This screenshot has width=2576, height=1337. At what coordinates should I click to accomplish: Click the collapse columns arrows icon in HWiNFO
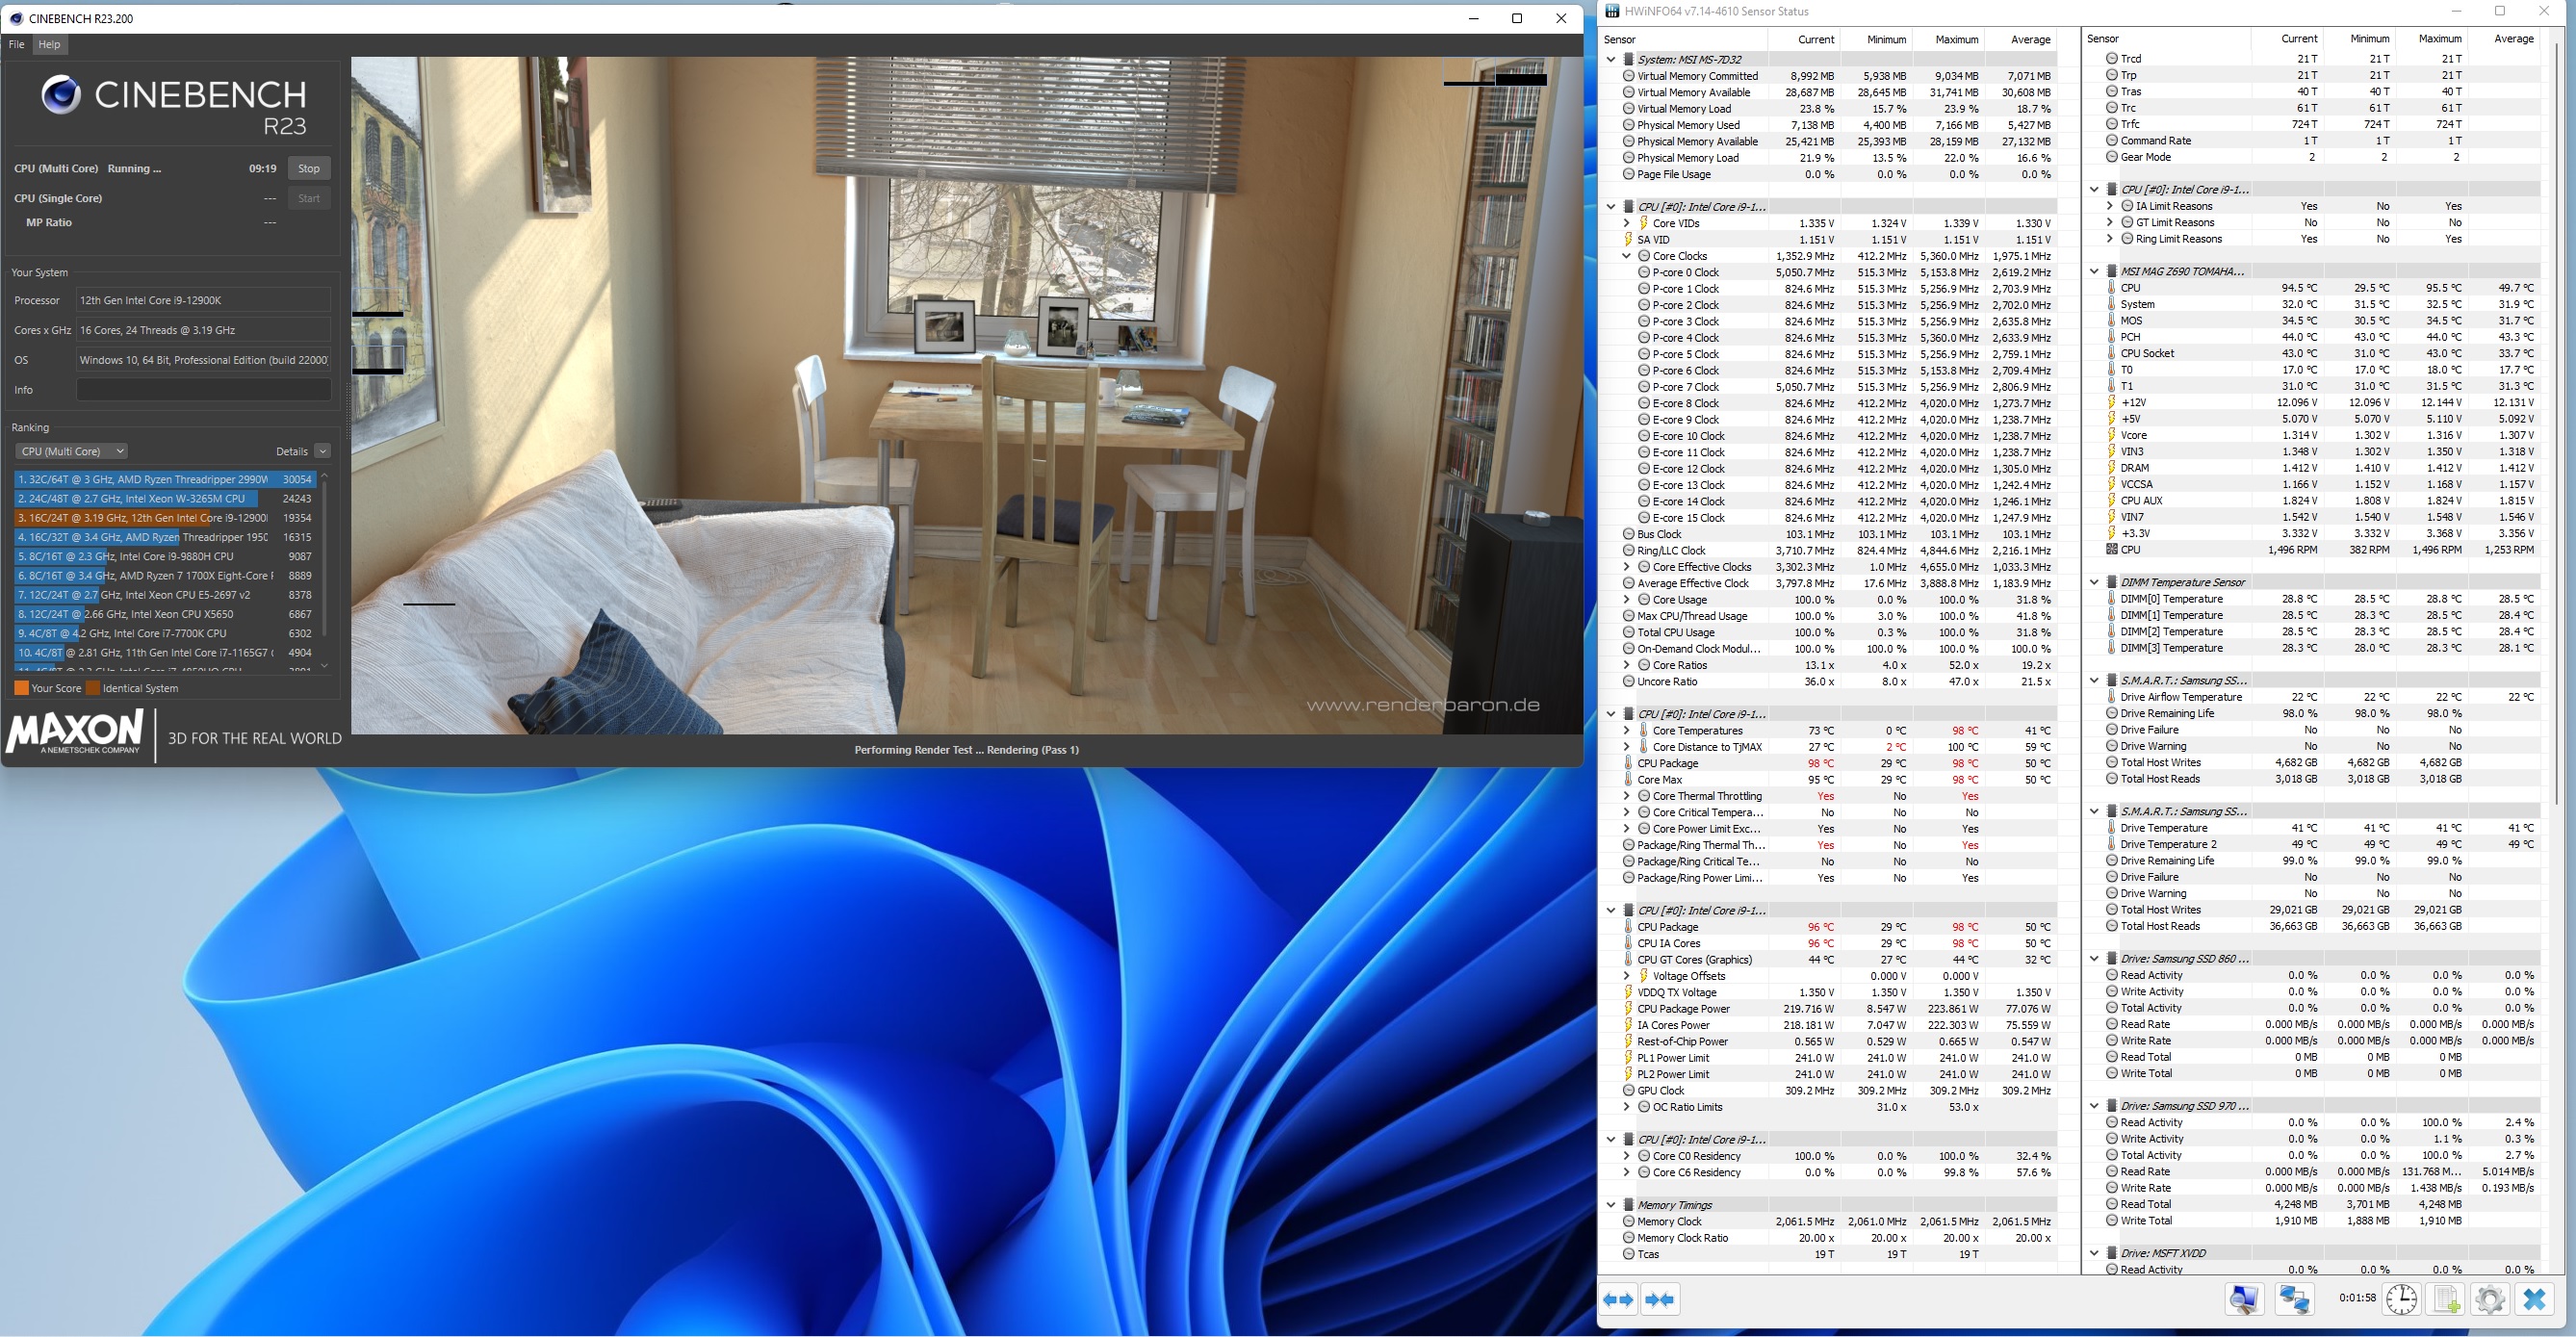(1660, 1299)
